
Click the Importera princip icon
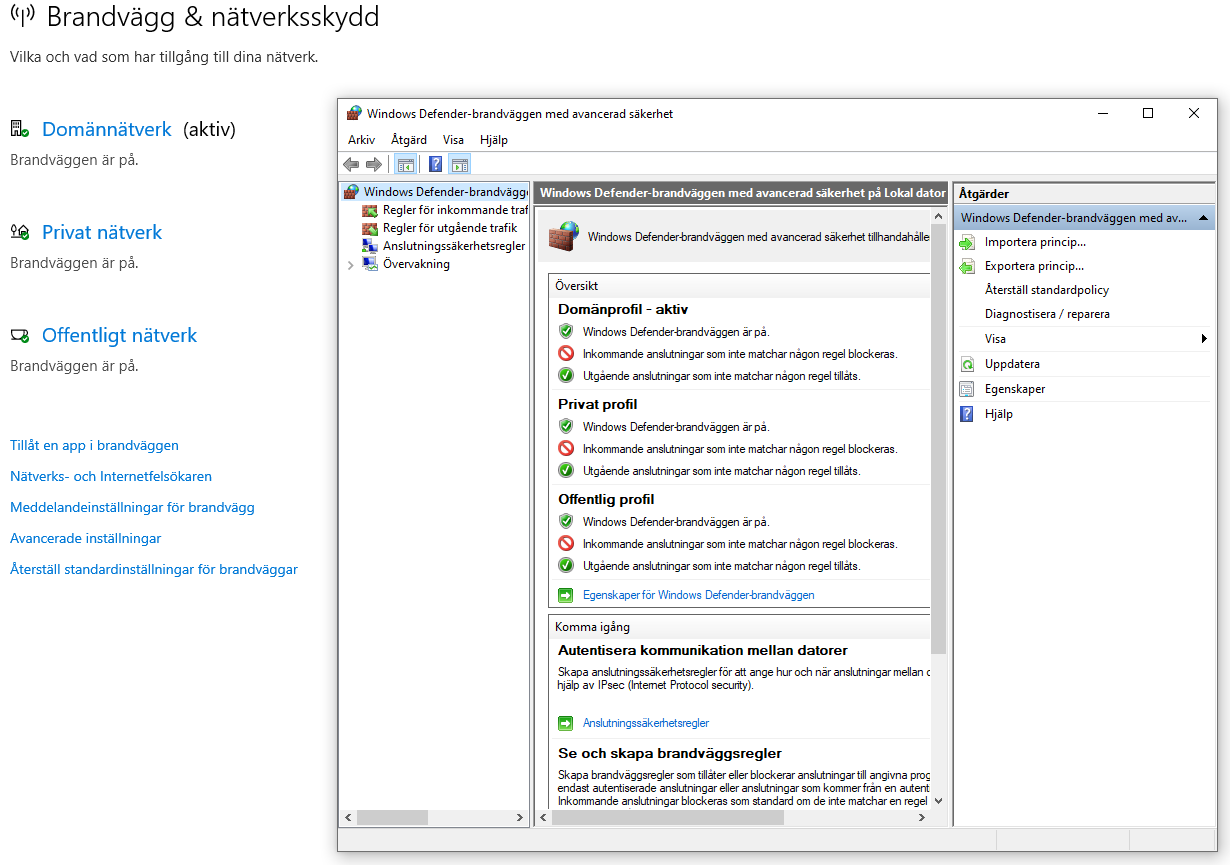pyautogui.click(x=967, y=242)
